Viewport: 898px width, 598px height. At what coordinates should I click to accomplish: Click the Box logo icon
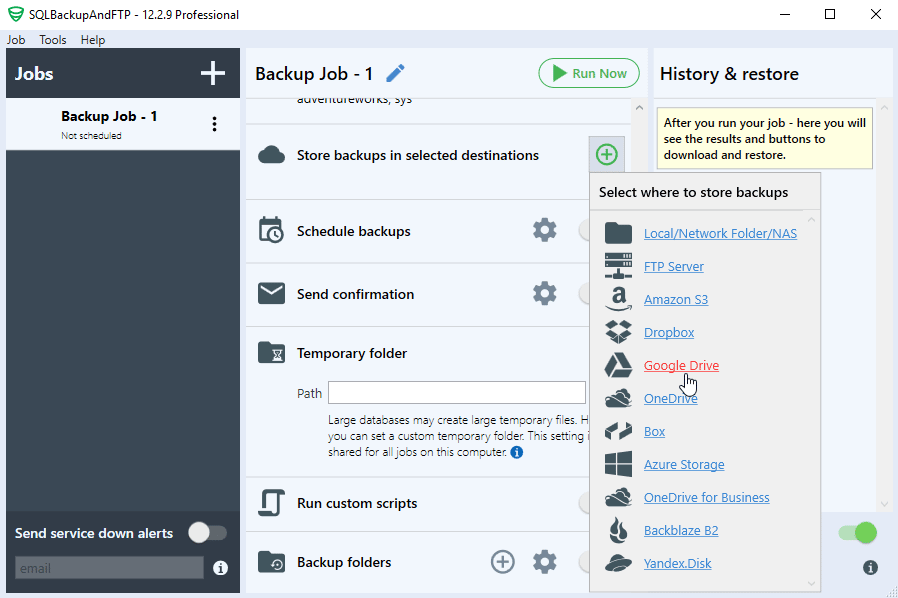pos(618,431)
